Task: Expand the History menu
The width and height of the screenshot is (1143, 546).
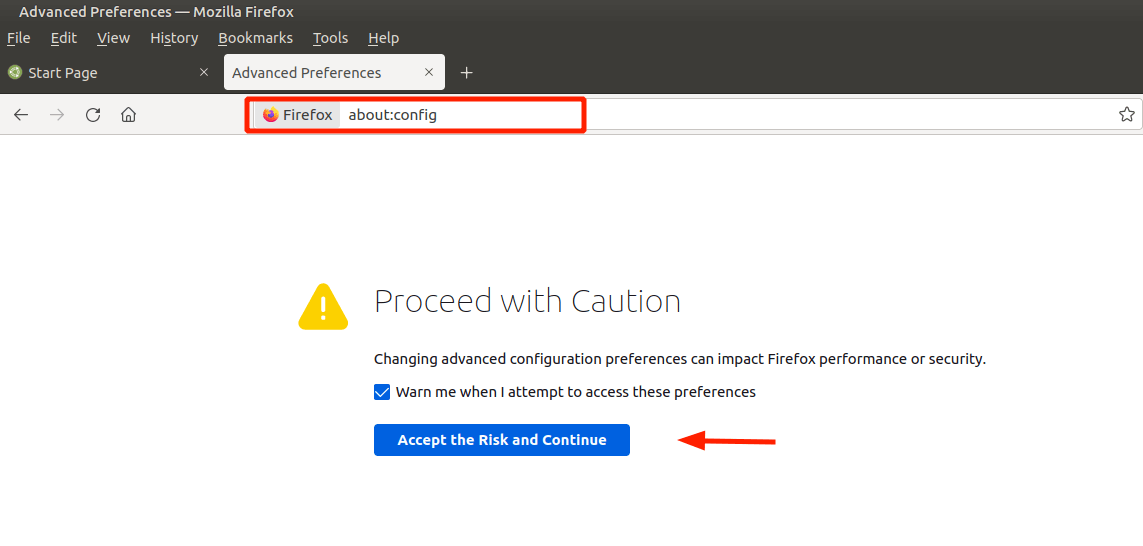Action: (x=174, y=38)
